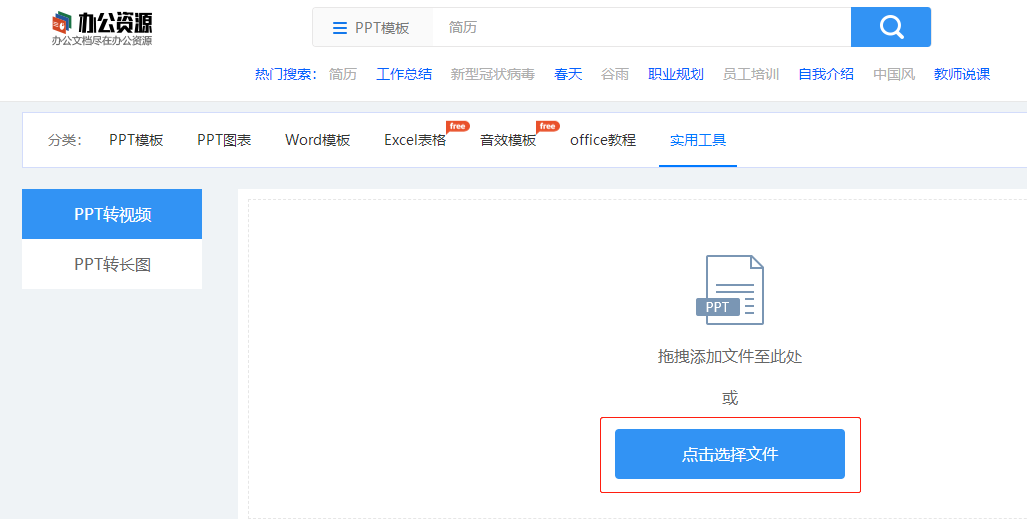Click the 拖拽添加文件至此处 text
The height and width of the screenshot is (519, 1027).
[x=730, y=356]
